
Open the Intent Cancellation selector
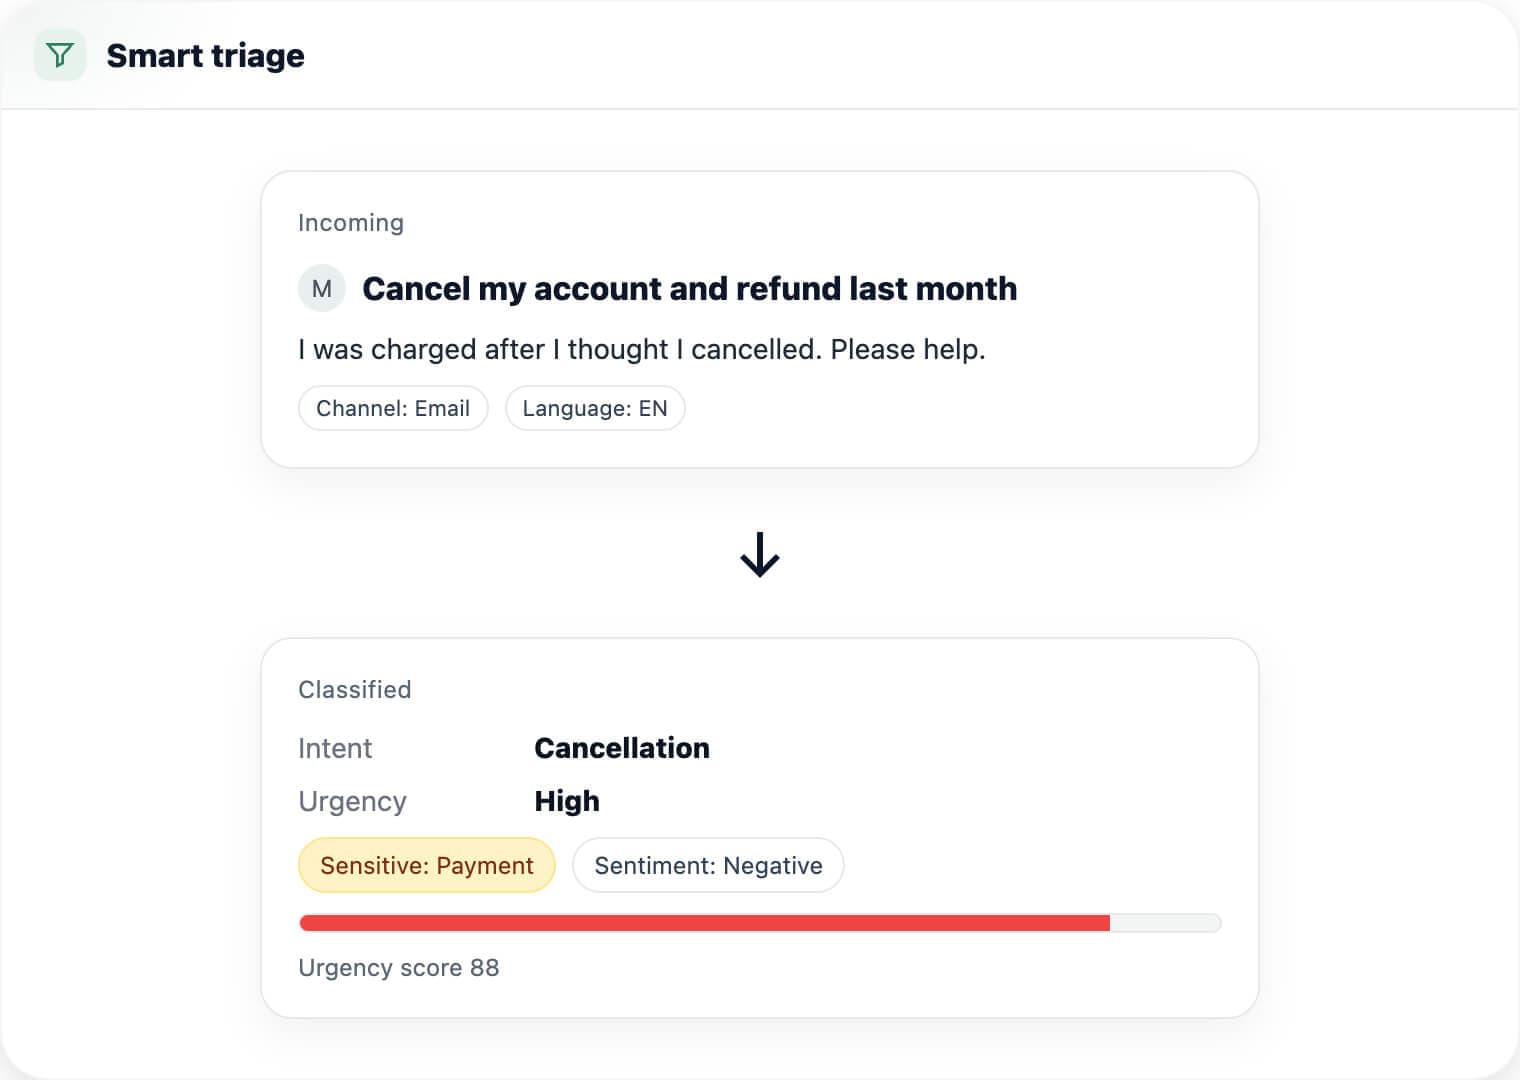click(x=622, y=748)
